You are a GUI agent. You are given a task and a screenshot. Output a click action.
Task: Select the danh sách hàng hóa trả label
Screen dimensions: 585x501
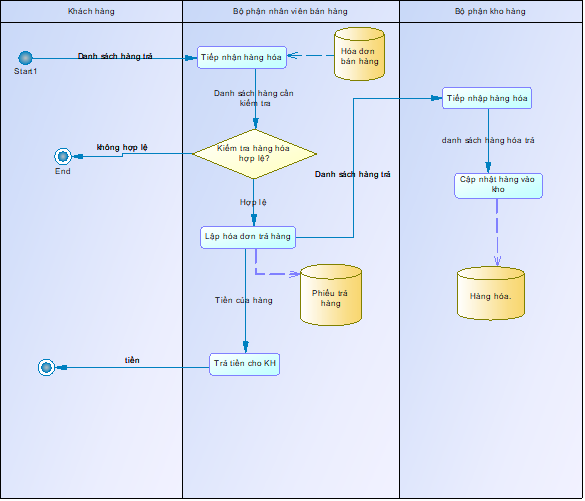[x=488, y=140]
